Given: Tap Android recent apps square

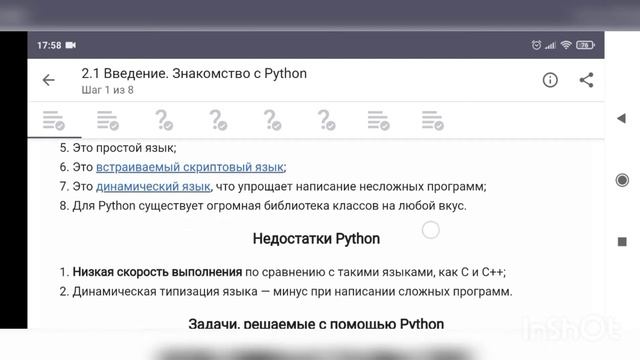Looking at the screenshot, I should (622, 242).
